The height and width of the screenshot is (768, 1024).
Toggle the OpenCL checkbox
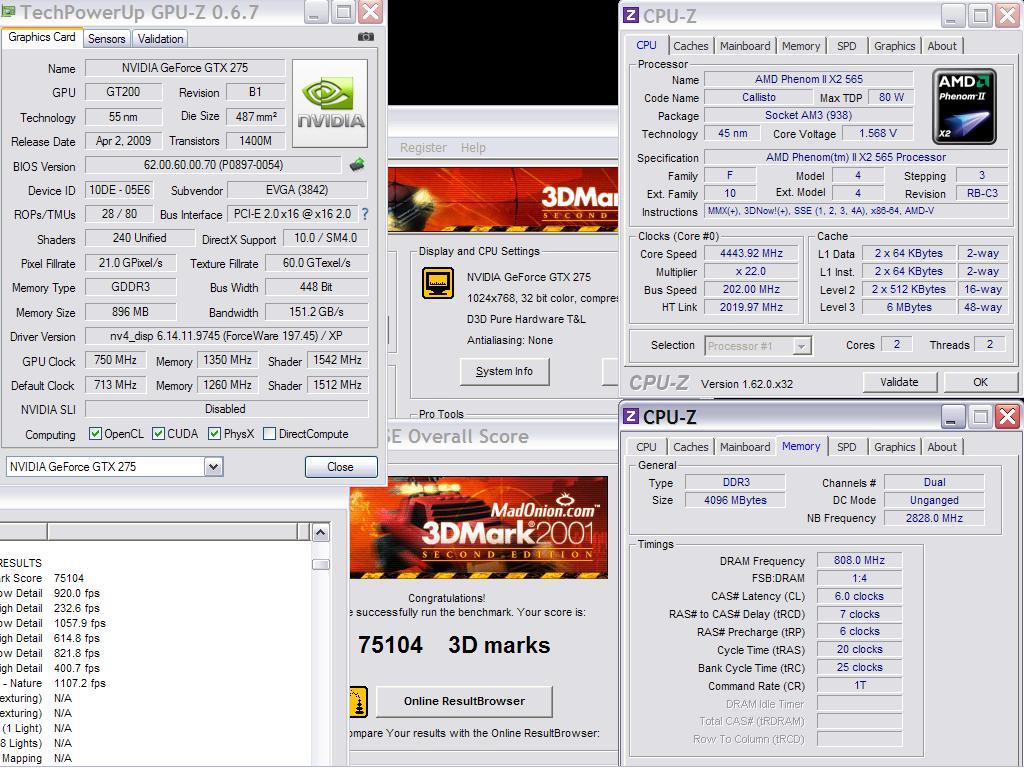pyautogui.click(x=95, y=434)
